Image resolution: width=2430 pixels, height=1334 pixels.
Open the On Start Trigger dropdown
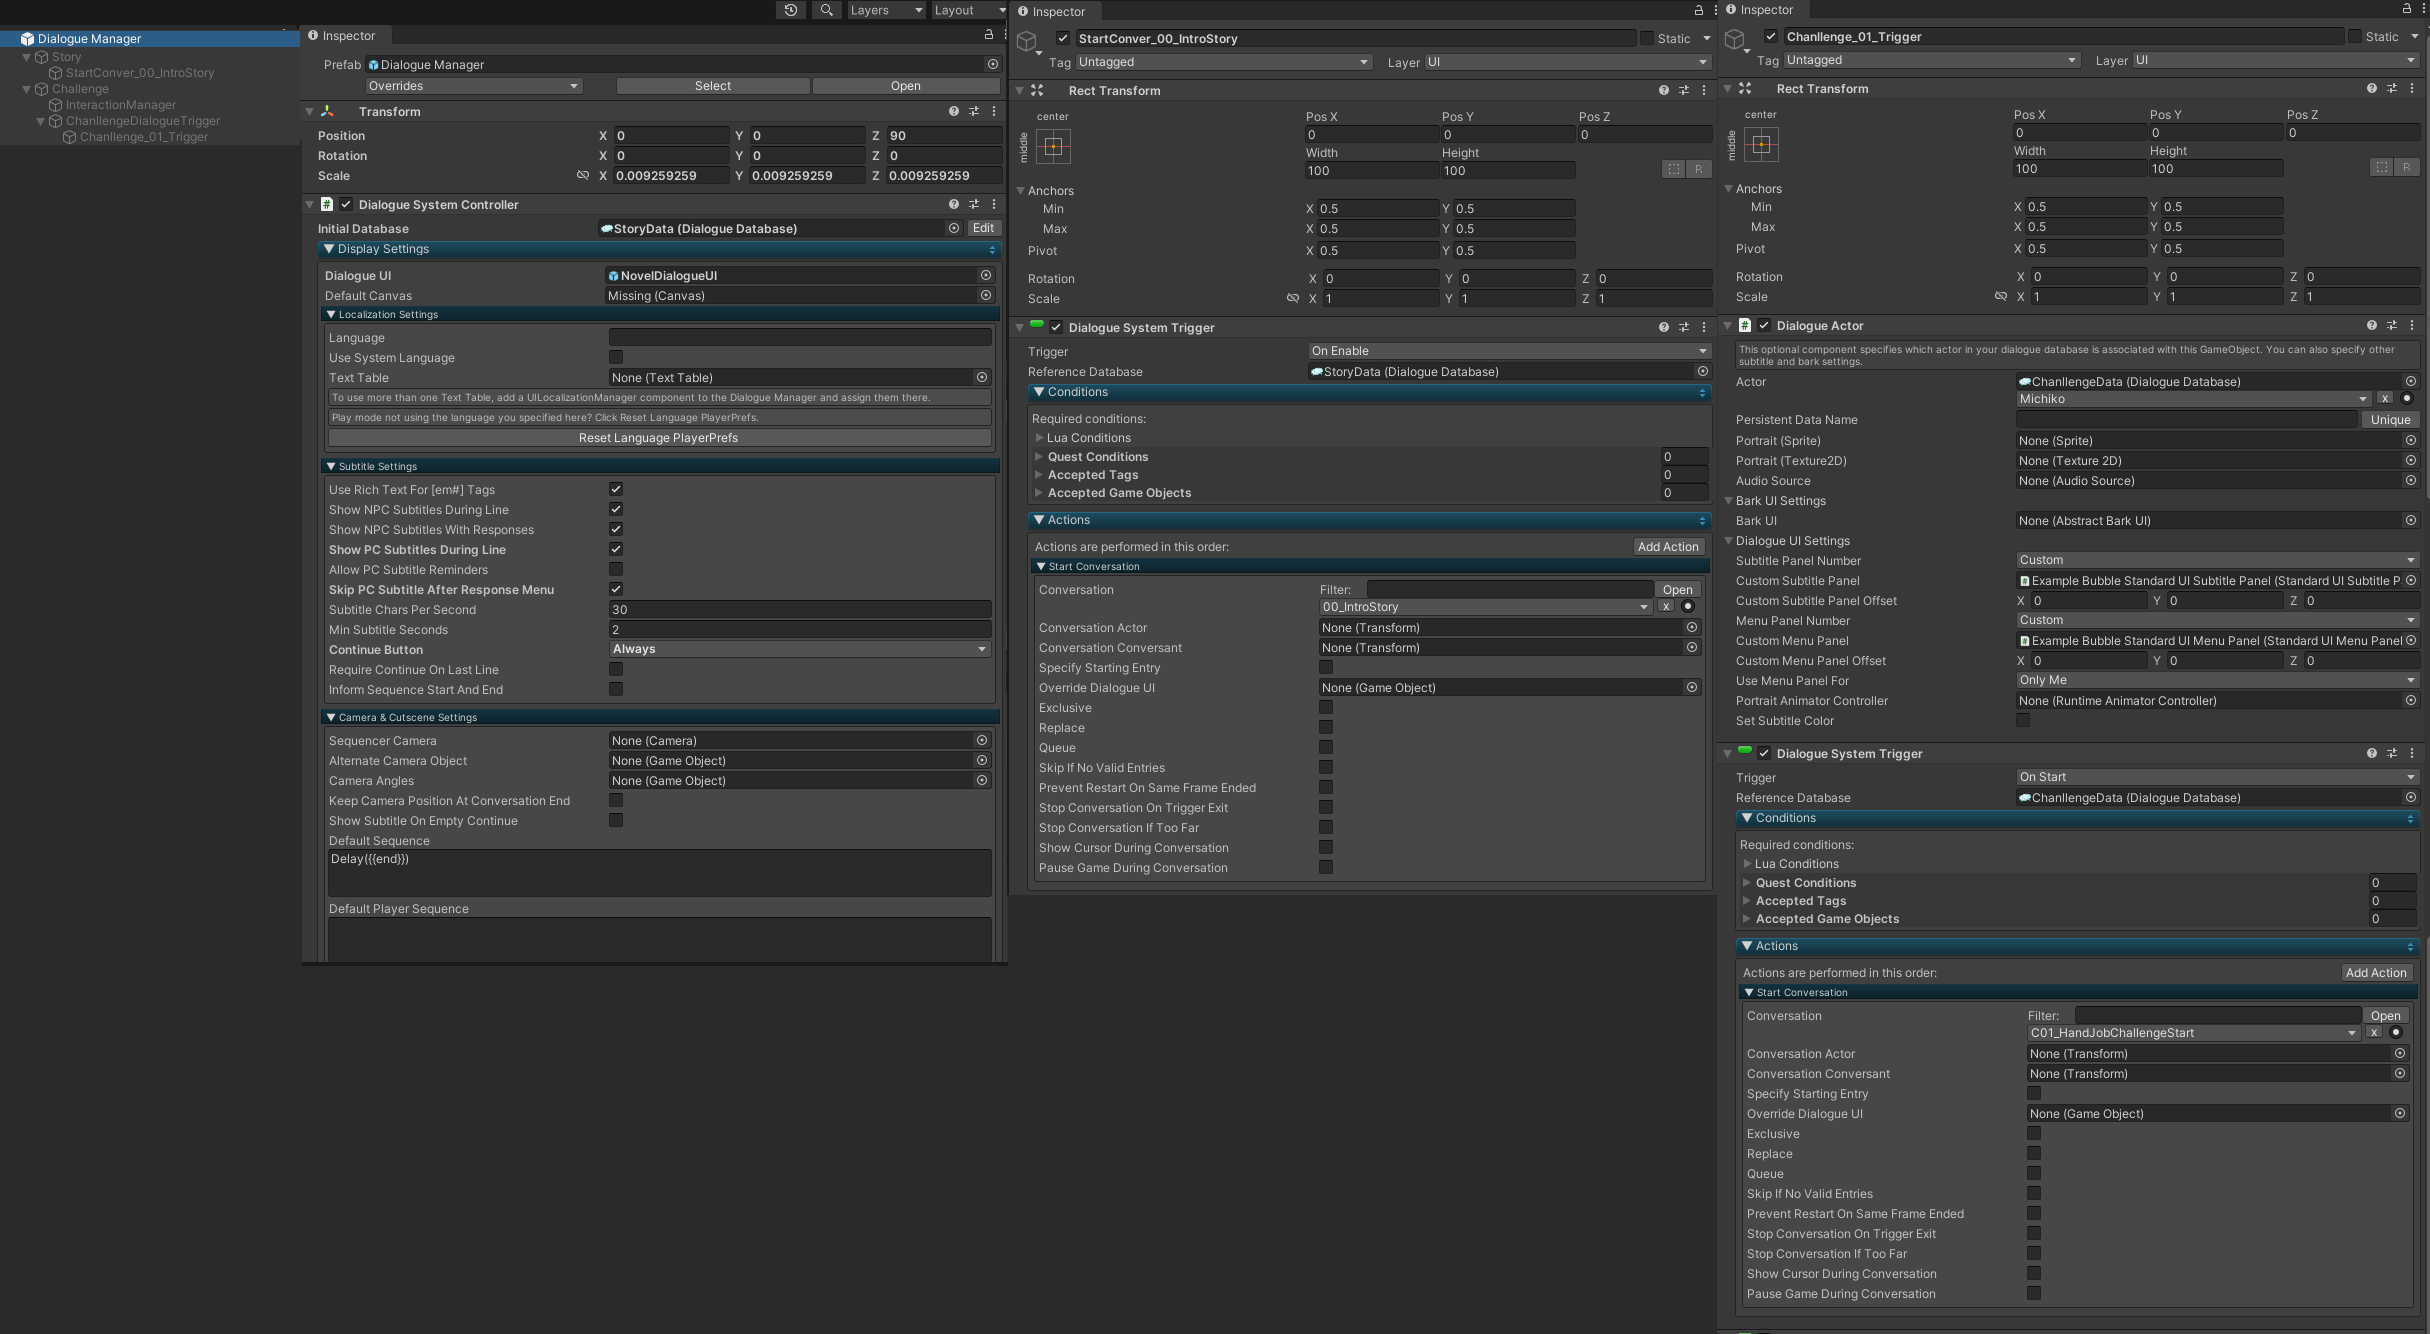[x=2217, y=777]
